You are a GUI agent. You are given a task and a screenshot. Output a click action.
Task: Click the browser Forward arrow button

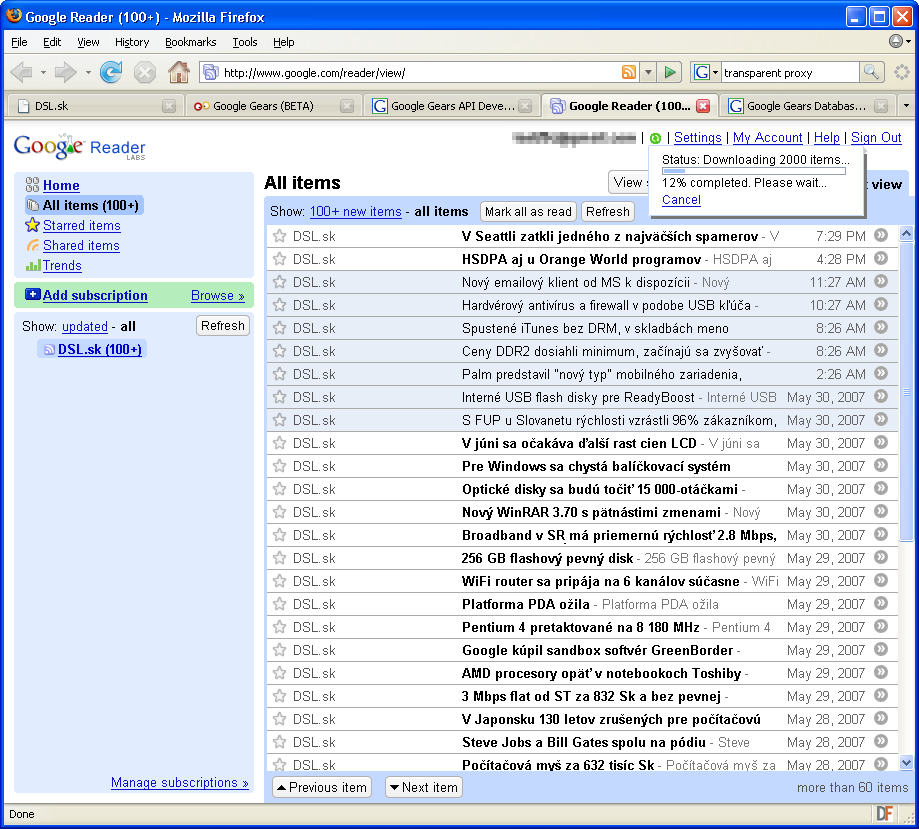click(65, 73)
